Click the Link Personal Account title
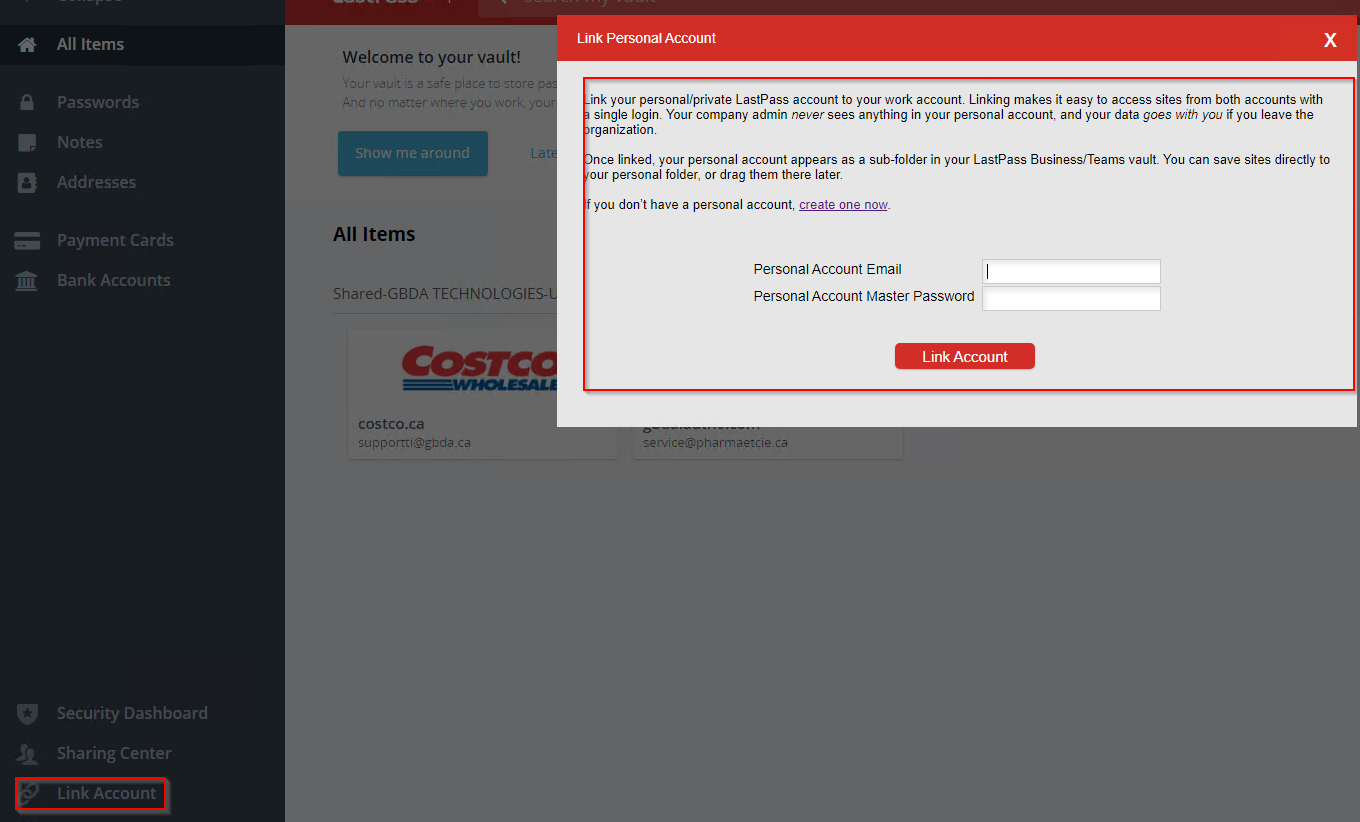The height and width of the screenshot is (822, 1360). [x=646, y=38]
